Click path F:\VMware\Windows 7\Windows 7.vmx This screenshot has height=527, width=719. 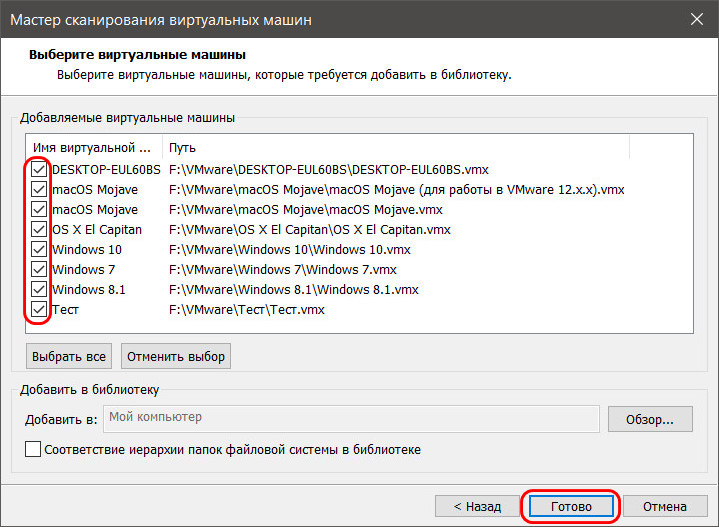[x=283, y=269]
